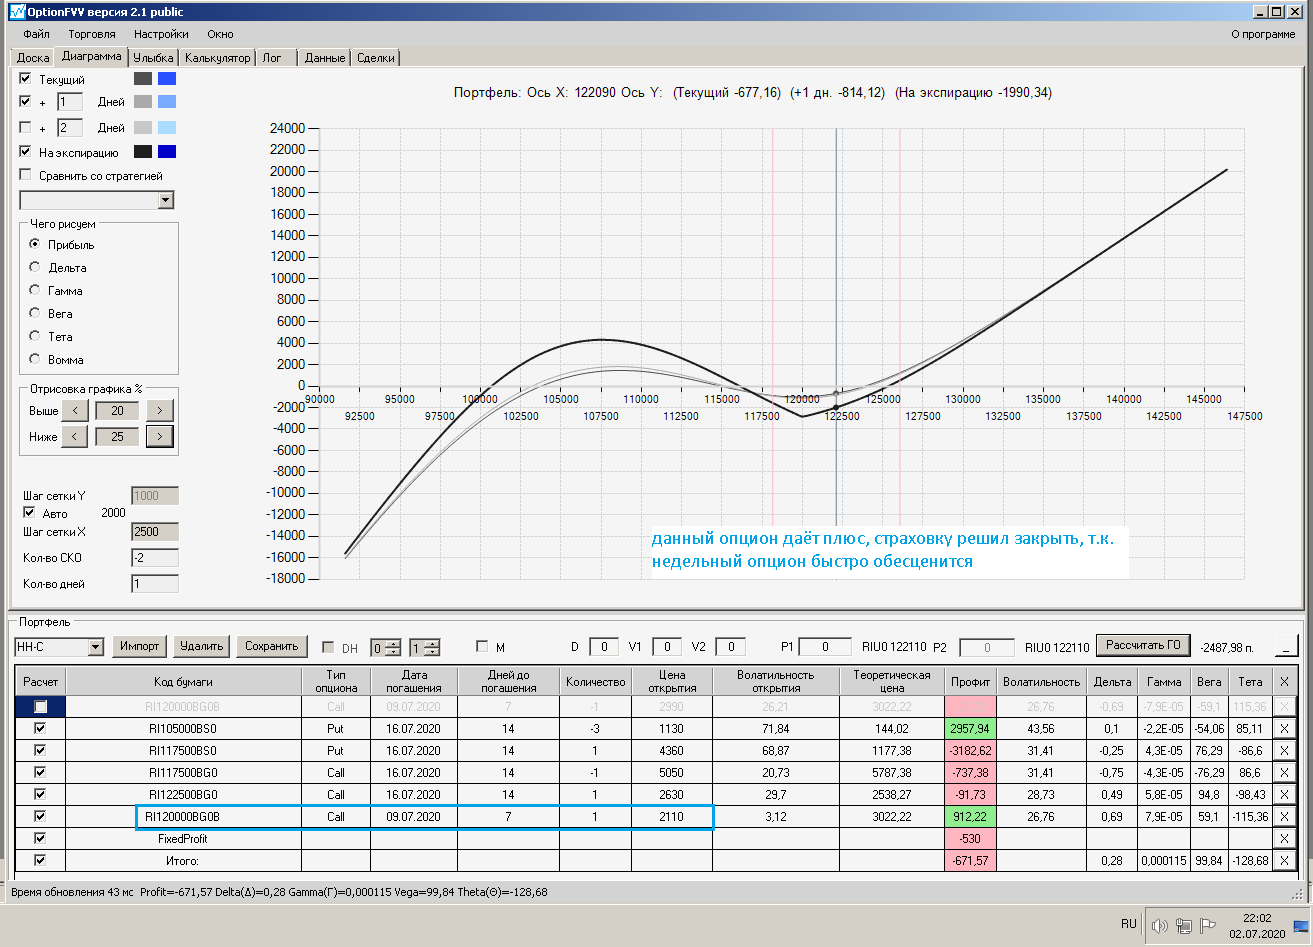Click the Рассчитать ГО button
Viewport: 1313px width, 947px height.
point(1145,645)
